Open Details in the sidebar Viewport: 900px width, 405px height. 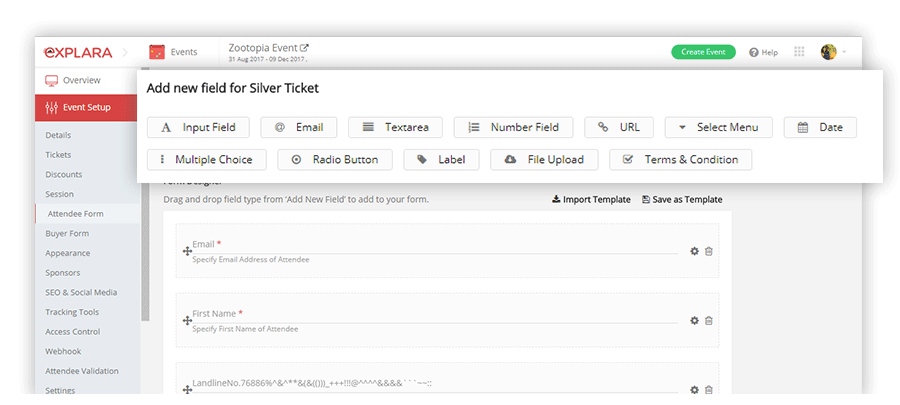(59, 135)
